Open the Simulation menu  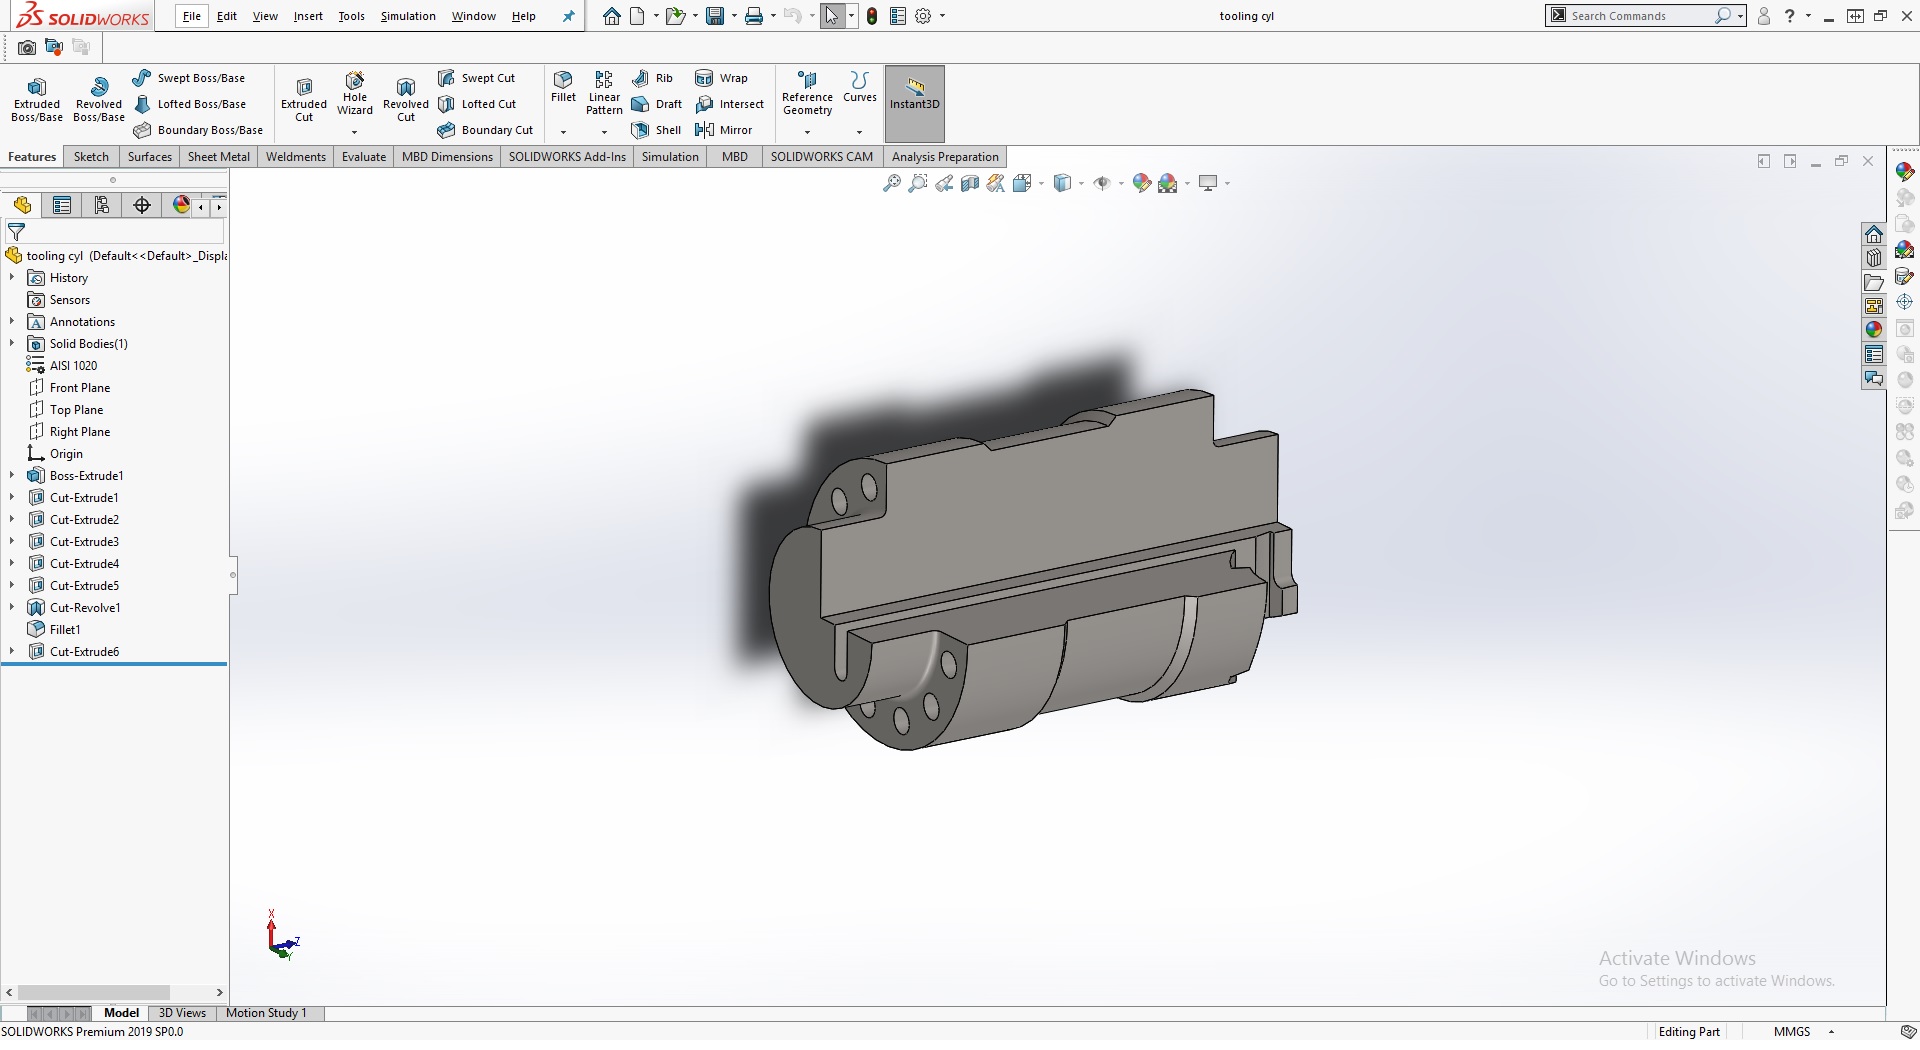point(407,16)
